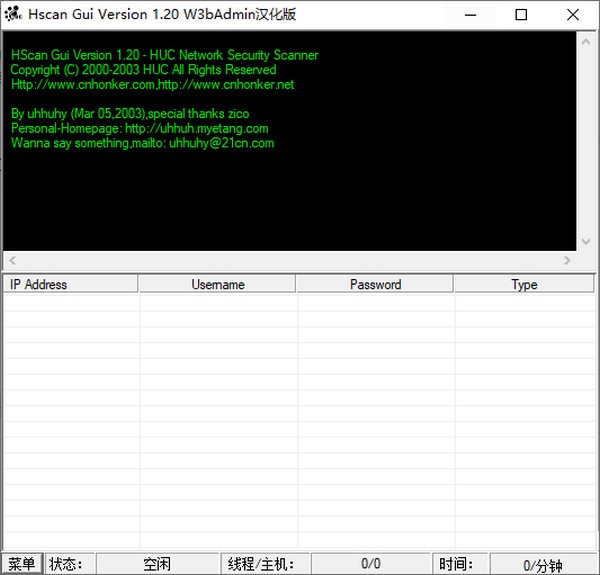Click the Username column header

pos(217,284)
